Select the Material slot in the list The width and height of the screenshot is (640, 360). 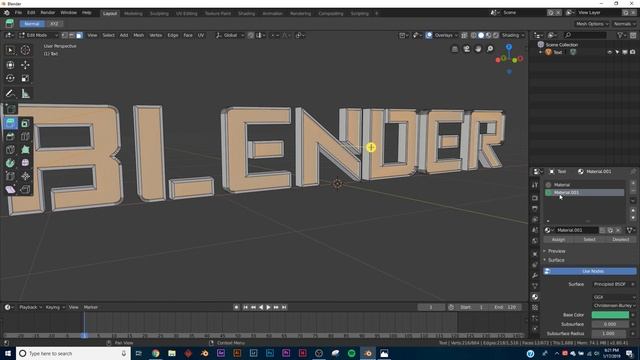pos(584,185)
